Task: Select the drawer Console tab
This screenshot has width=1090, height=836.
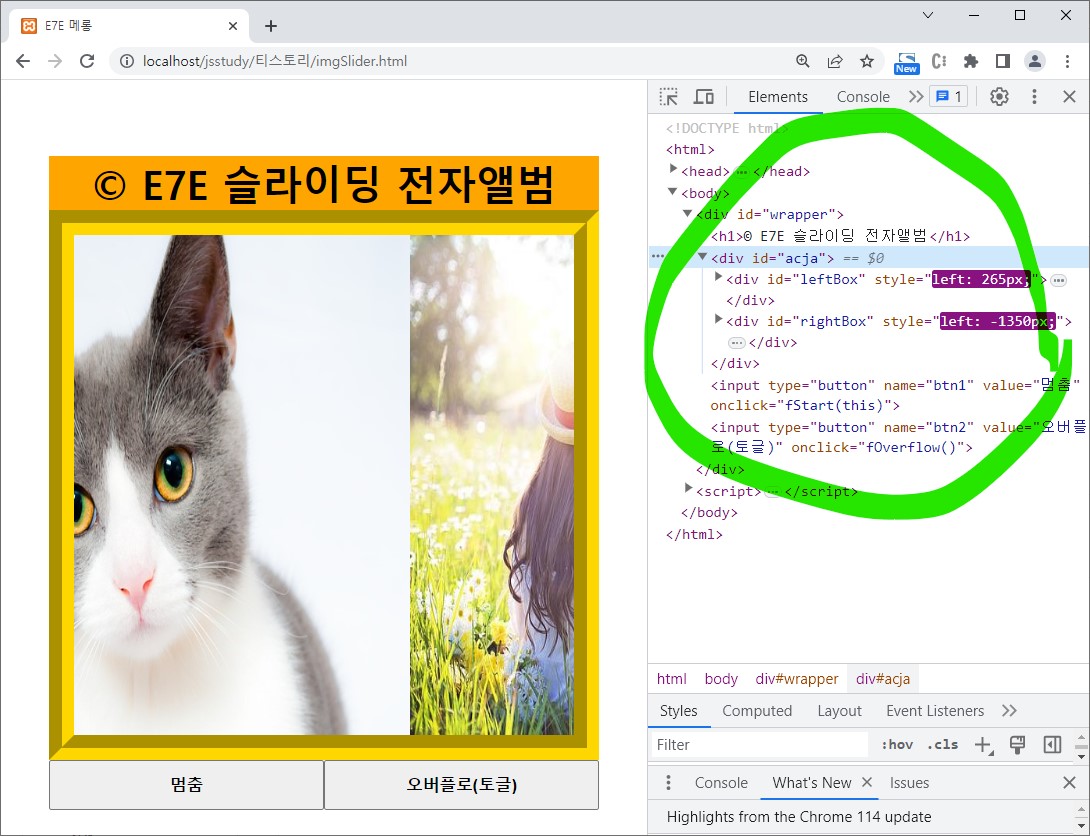Action: click(721, 782)
